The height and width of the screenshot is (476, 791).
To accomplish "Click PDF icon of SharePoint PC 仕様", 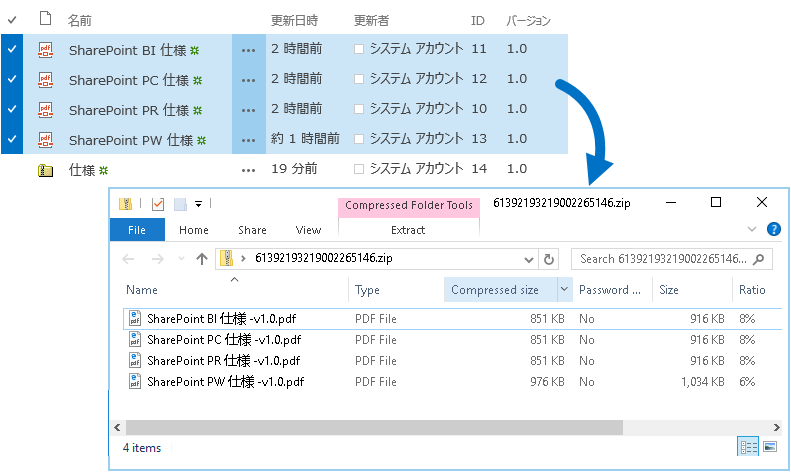I will click(x=45, y=80).
